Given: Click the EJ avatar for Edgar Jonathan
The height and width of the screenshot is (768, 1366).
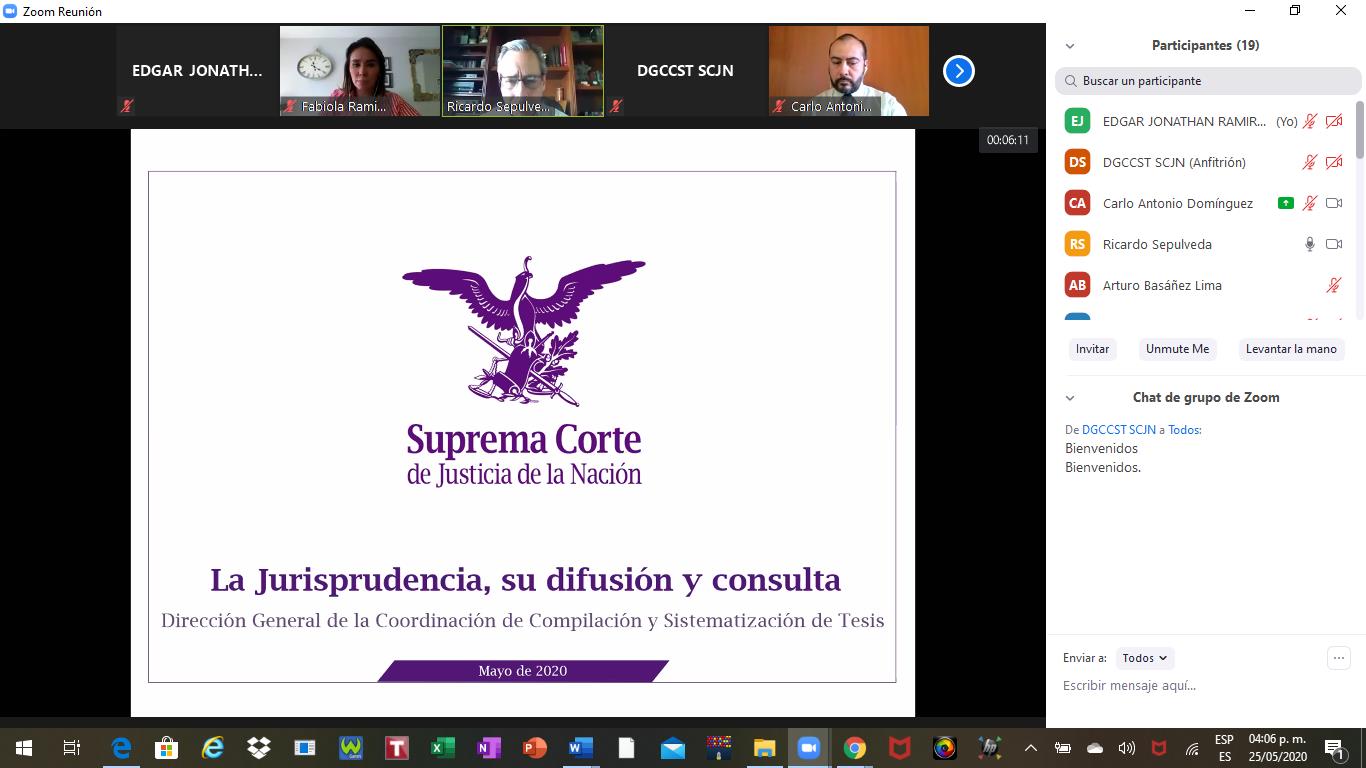Looking at the screenshot, I should tap(1077, 121).
